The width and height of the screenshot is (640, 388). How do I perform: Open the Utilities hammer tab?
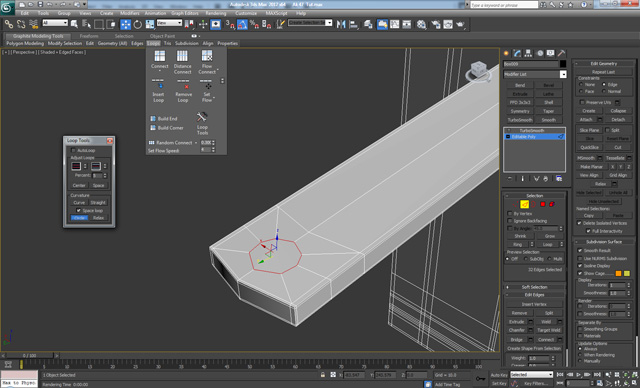point(562,53)
